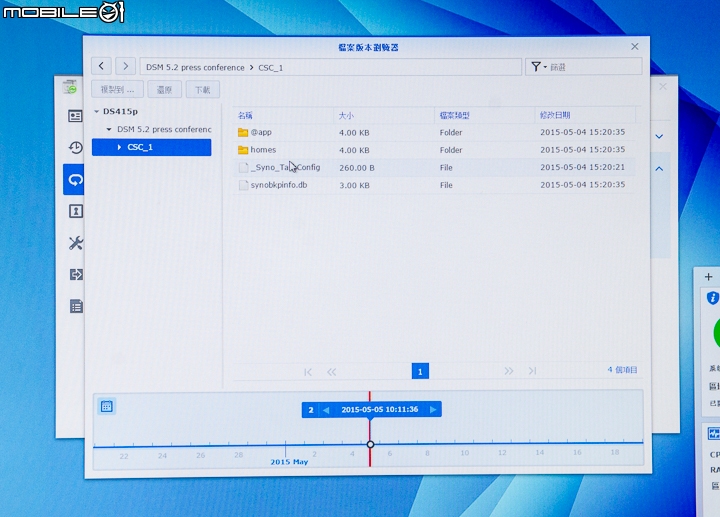Click the 3.00 KB size cell

click(x=354, y=185)
